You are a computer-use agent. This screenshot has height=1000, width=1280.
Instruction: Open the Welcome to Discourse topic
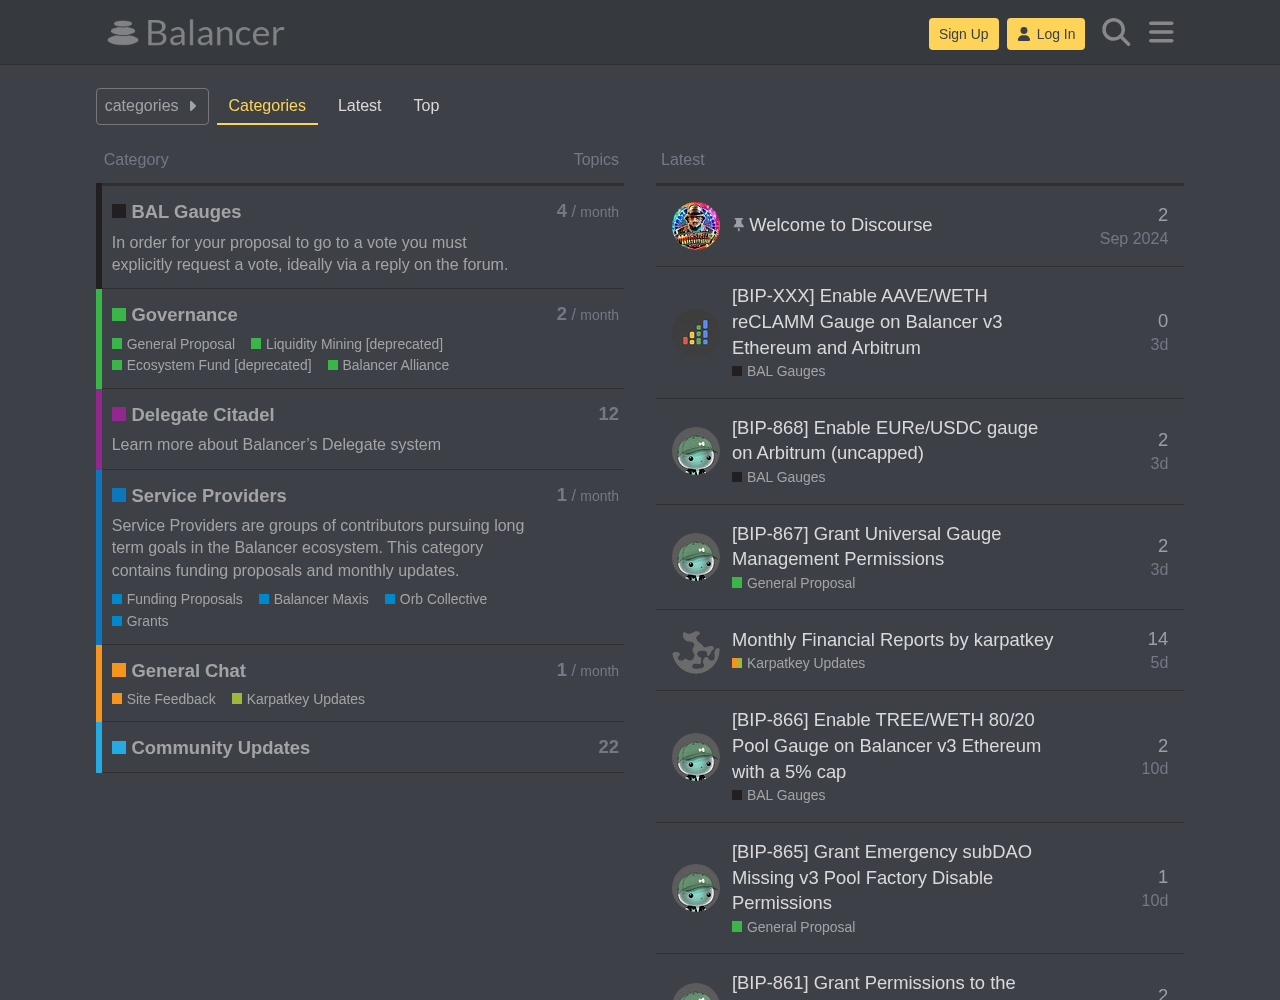840,225
